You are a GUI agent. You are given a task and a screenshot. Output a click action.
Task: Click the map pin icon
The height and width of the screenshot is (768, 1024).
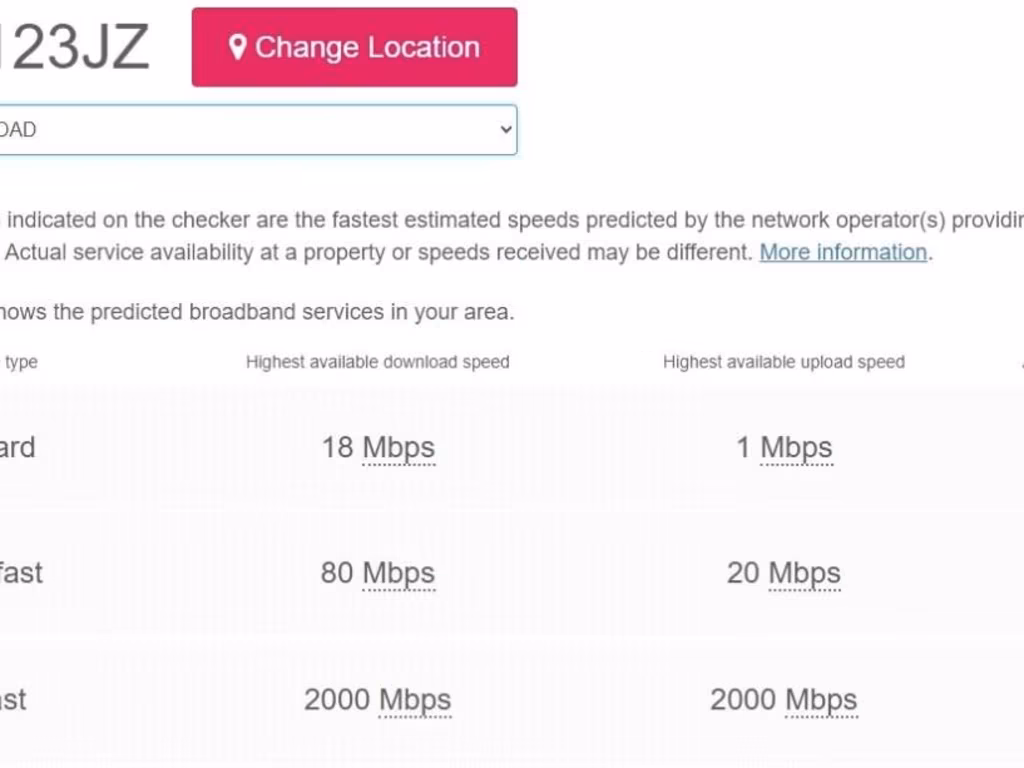[237, 47]
